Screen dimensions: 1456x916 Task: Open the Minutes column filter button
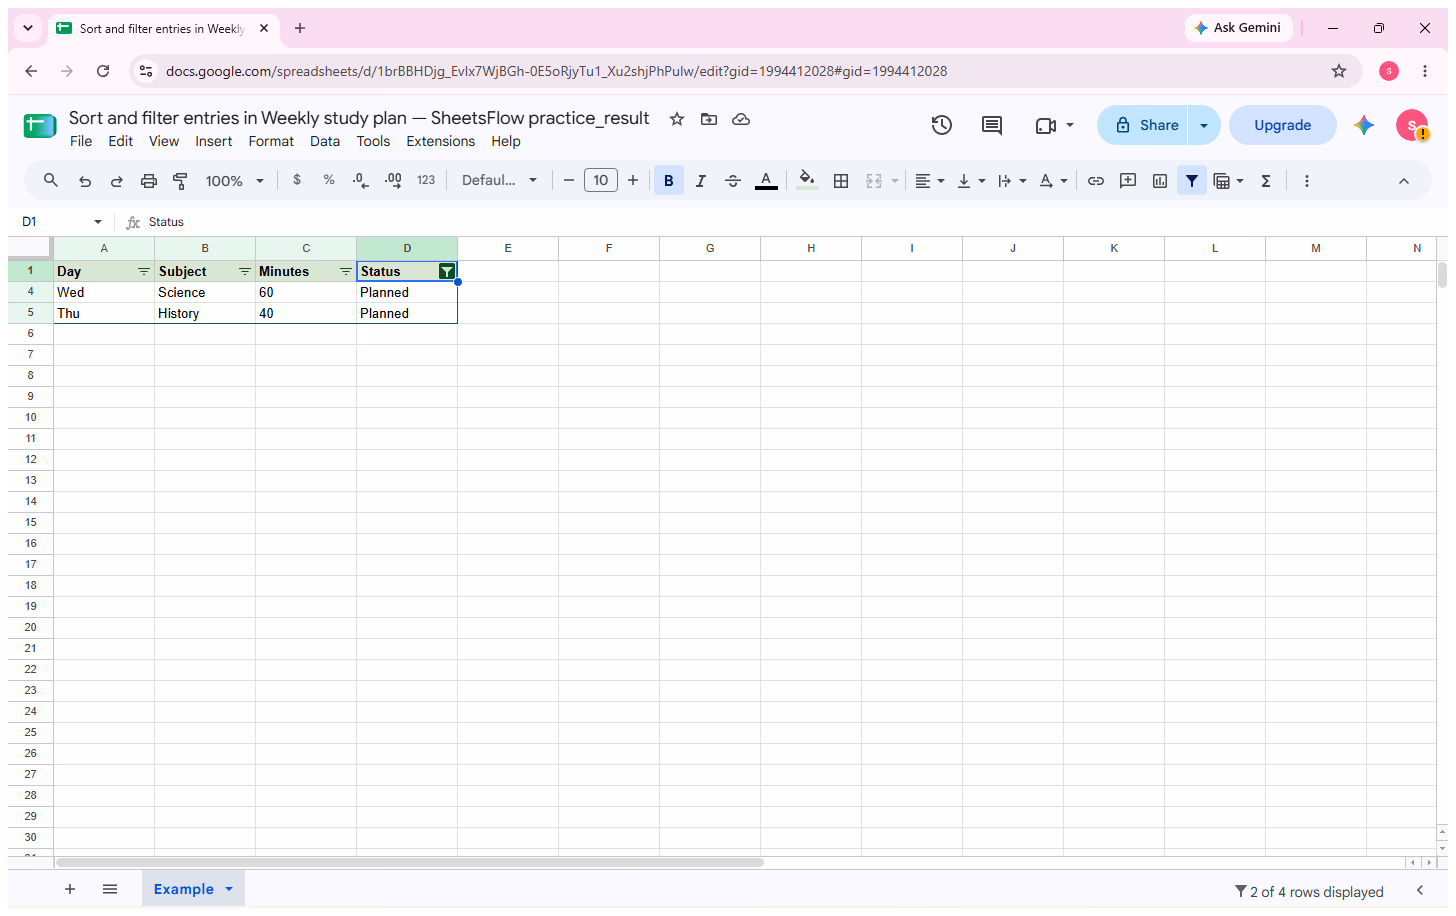(x=346, y=271)
